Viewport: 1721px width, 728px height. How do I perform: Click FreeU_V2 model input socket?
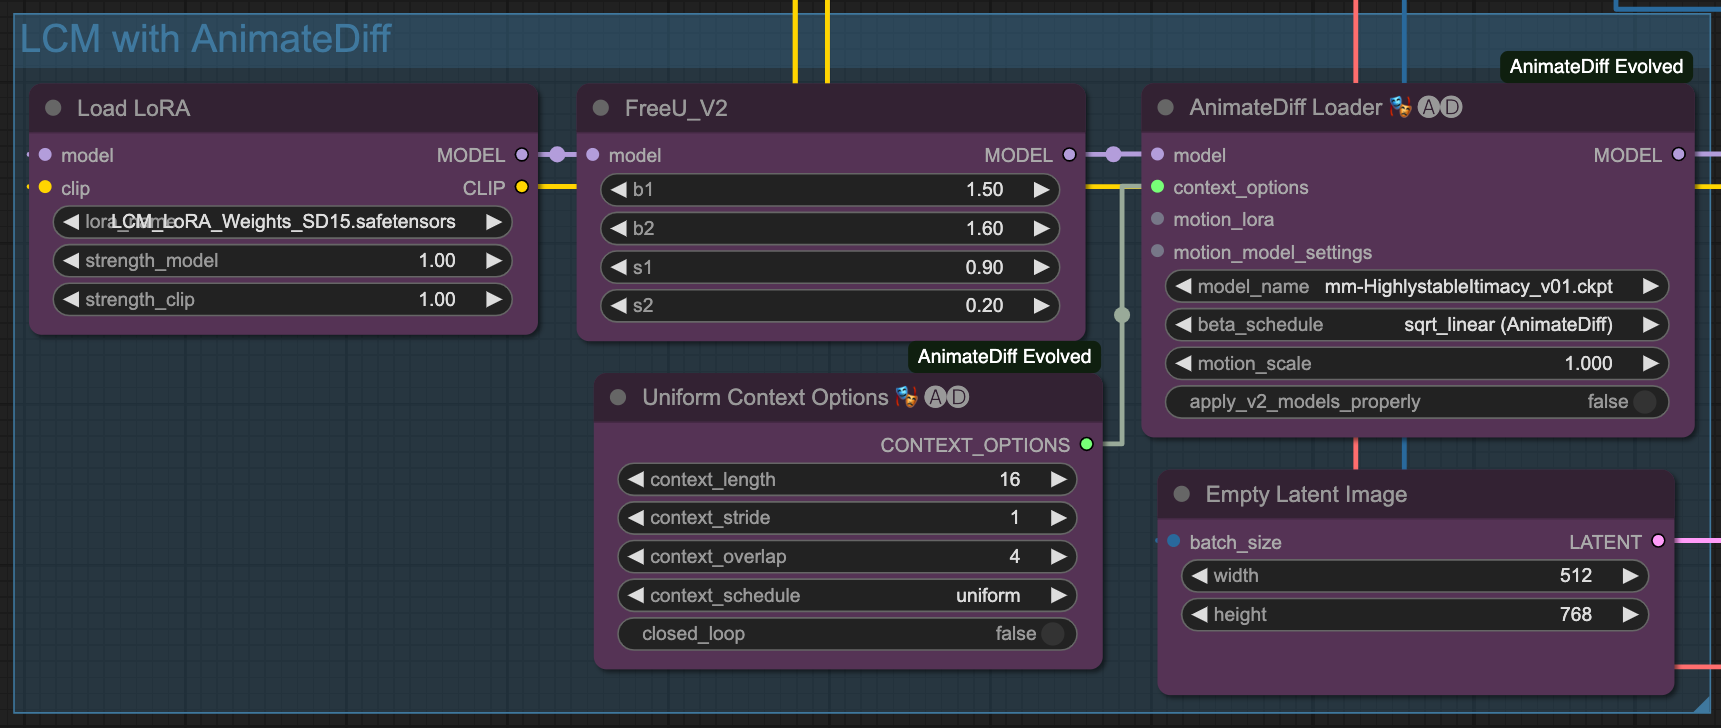click(x=593, y=155)
